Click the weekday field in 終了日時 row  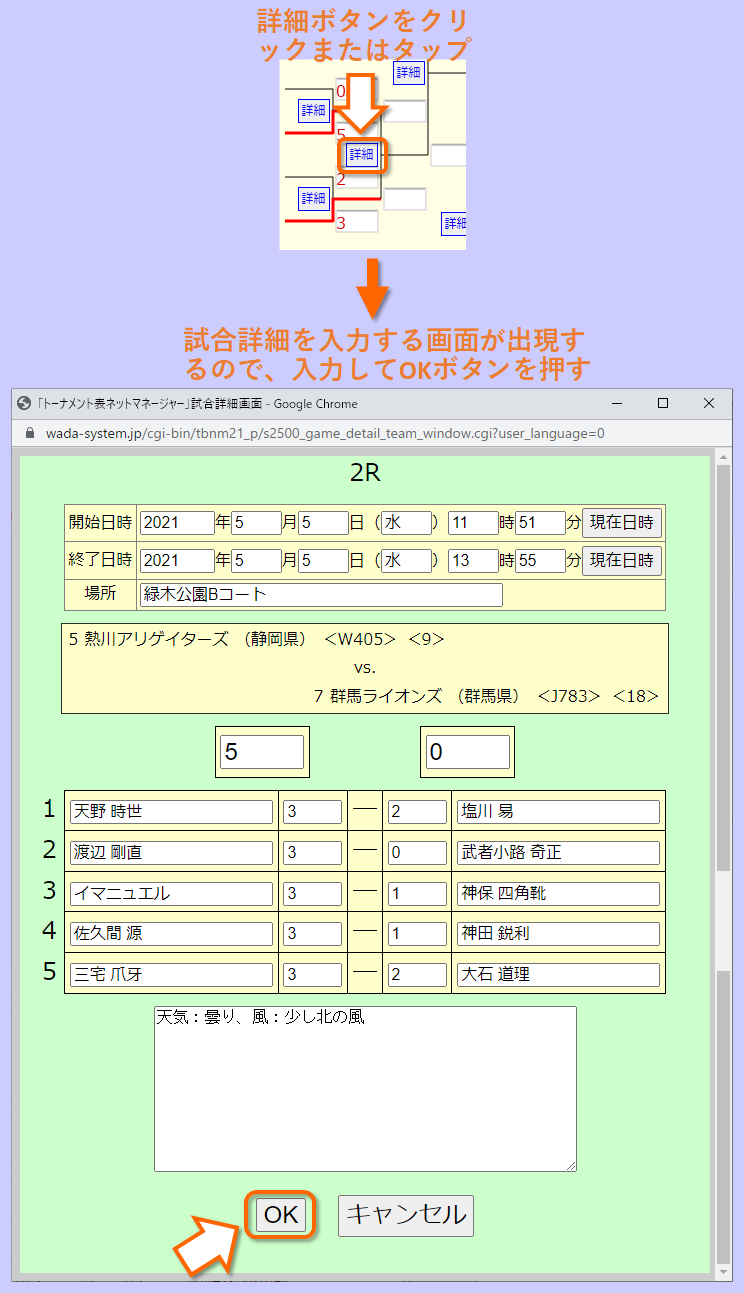tap(406, 560)
